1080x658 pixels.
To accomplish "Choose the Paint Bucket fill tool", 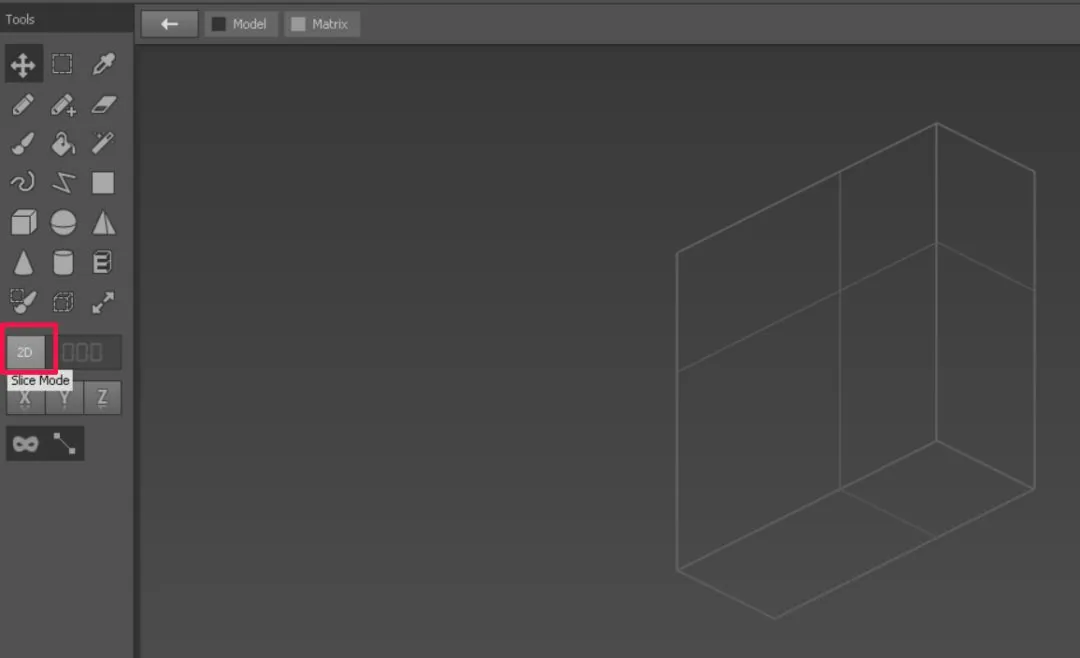I will tap(63, 144).
